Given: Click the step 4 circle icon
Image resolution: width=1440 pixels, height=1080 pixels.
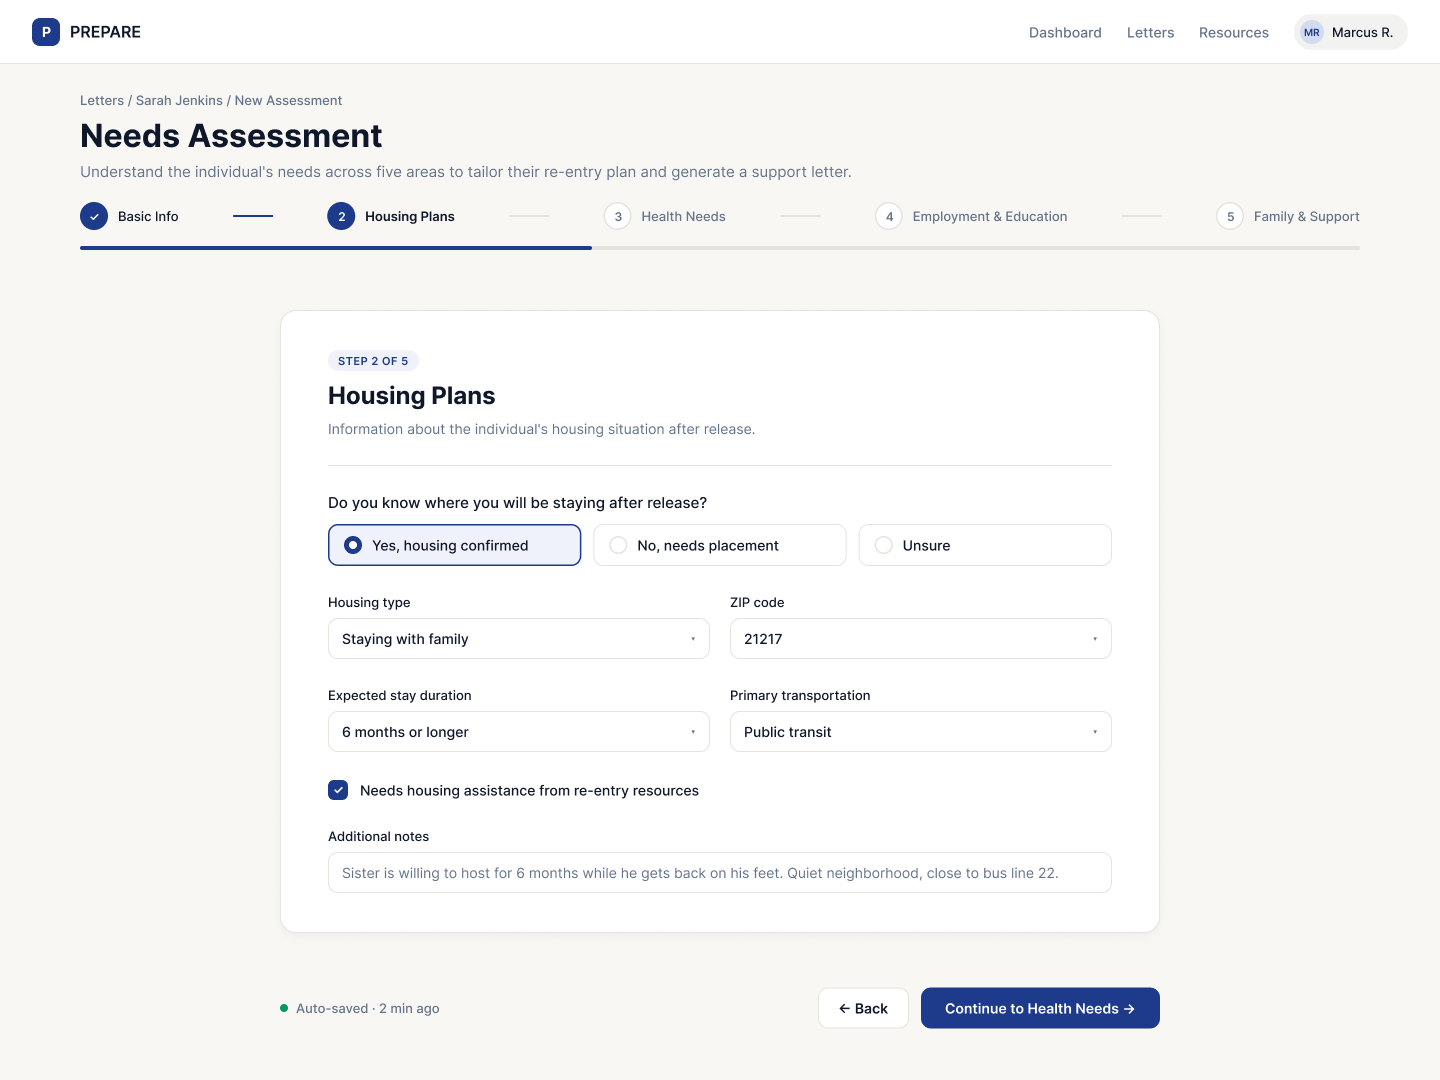Looking at the screenshot, I should point(889,216).
